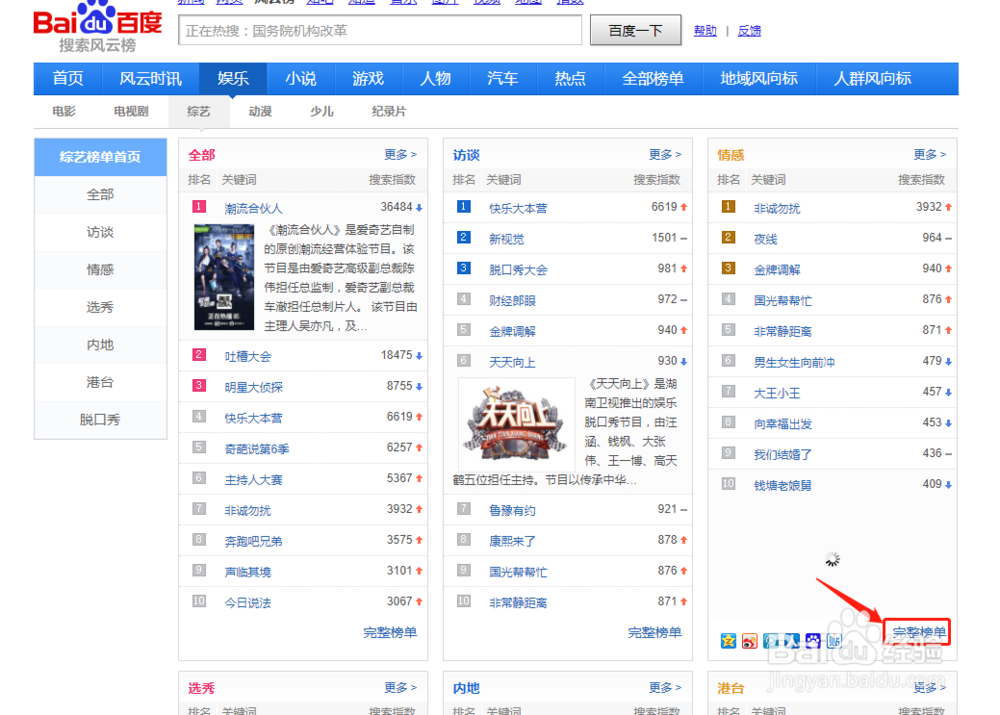
Task: Open 完整榜单 in the 全部 panel
Action: (390, 633)
